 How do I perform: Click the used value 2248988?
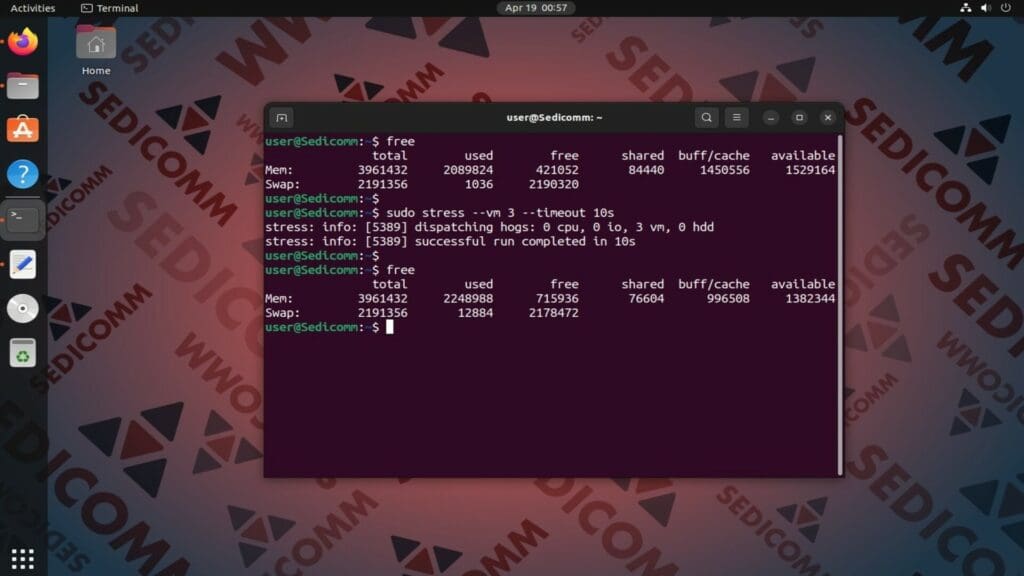pos(468,298)
